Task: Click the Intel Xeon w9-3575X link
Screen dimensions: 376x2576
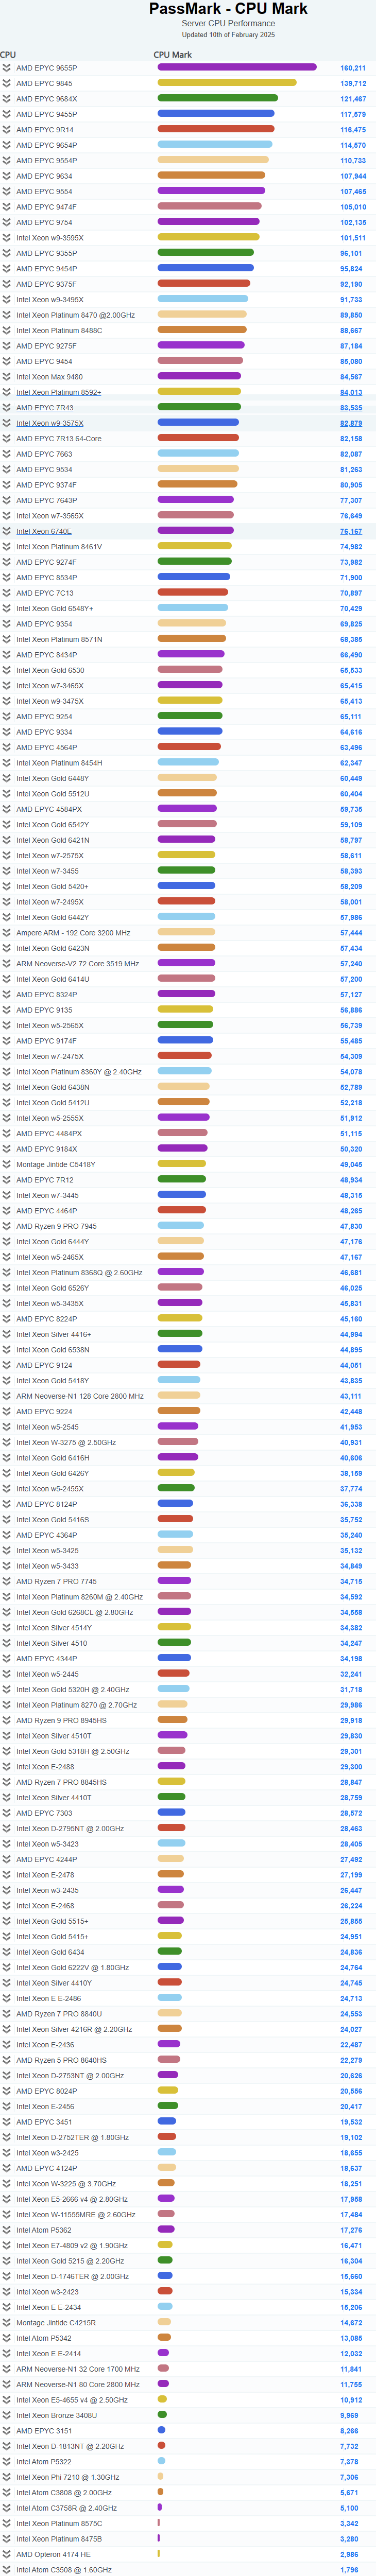Action: click(x=49, y=423)
